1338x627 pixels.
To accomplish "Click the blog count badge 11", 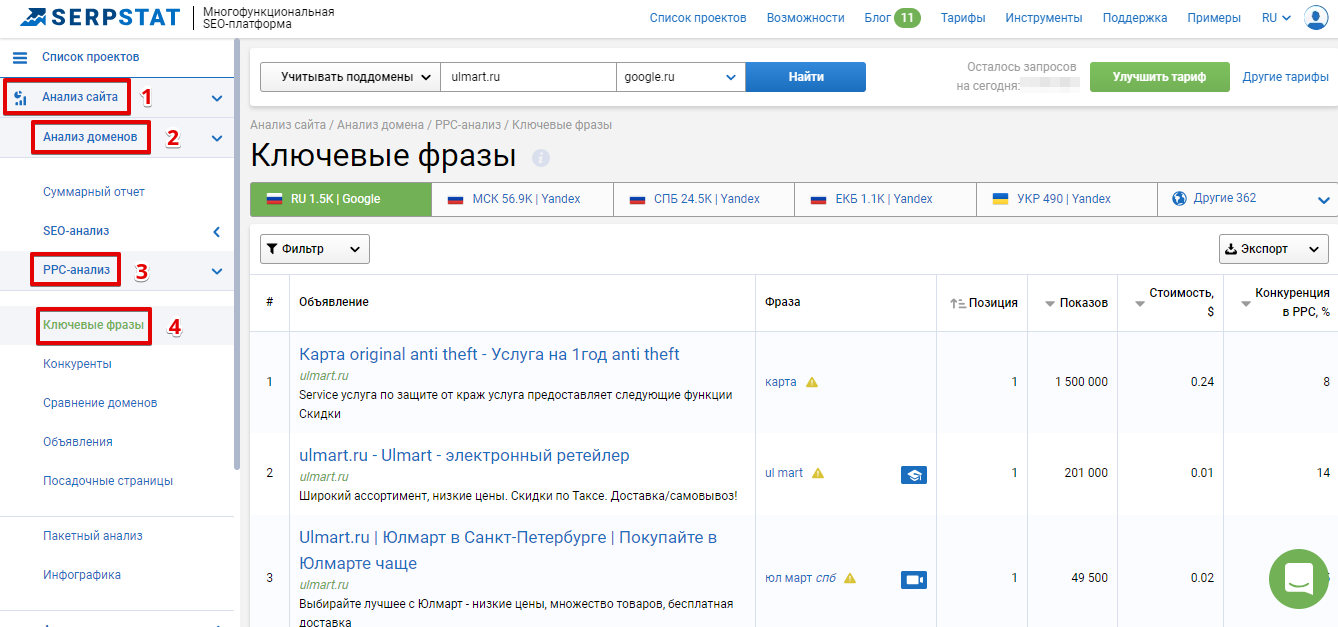I will [907, 18].
